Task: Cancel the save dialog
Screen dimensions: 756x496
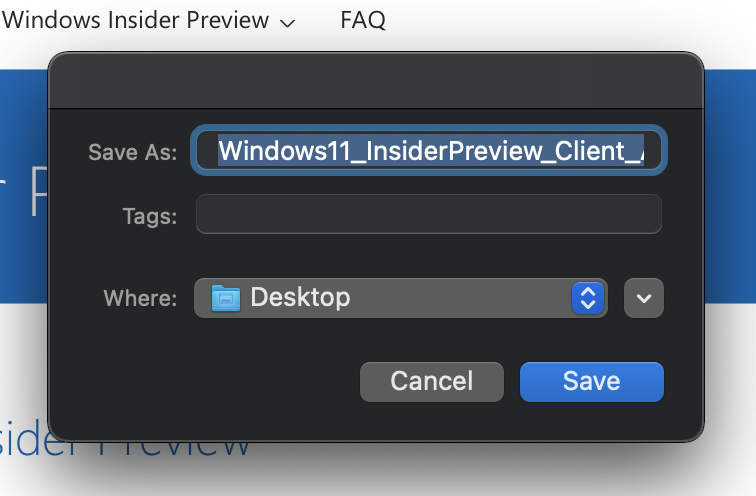Action: tap(432, 382)
